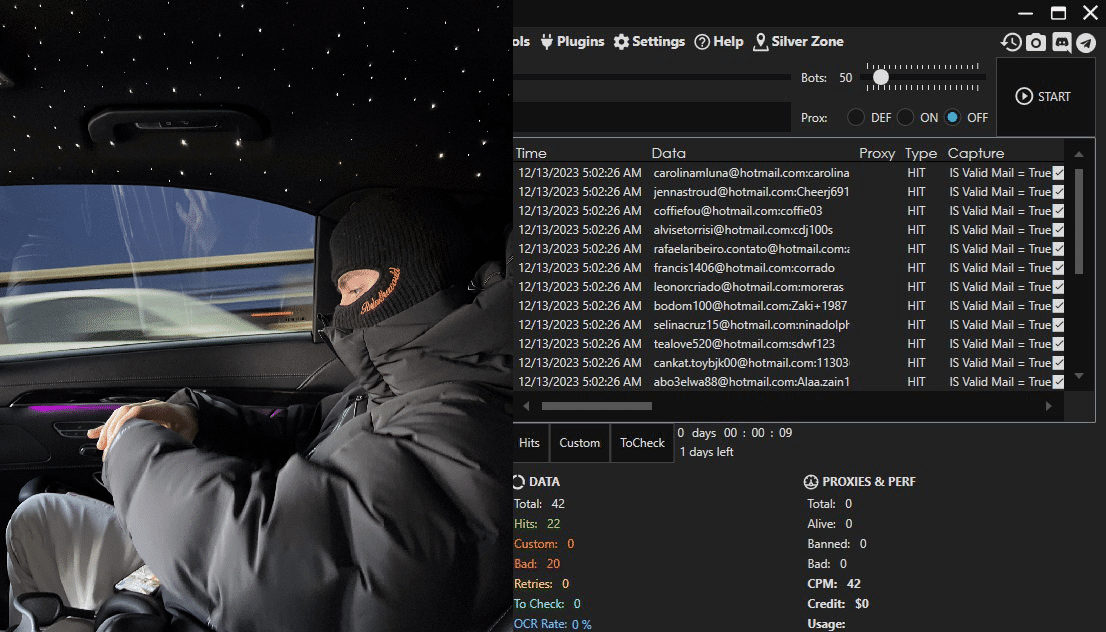The width and height of the screenshot is (1106, 632).
Task: Click the '1 days left' text
Action: coord(707,452)
